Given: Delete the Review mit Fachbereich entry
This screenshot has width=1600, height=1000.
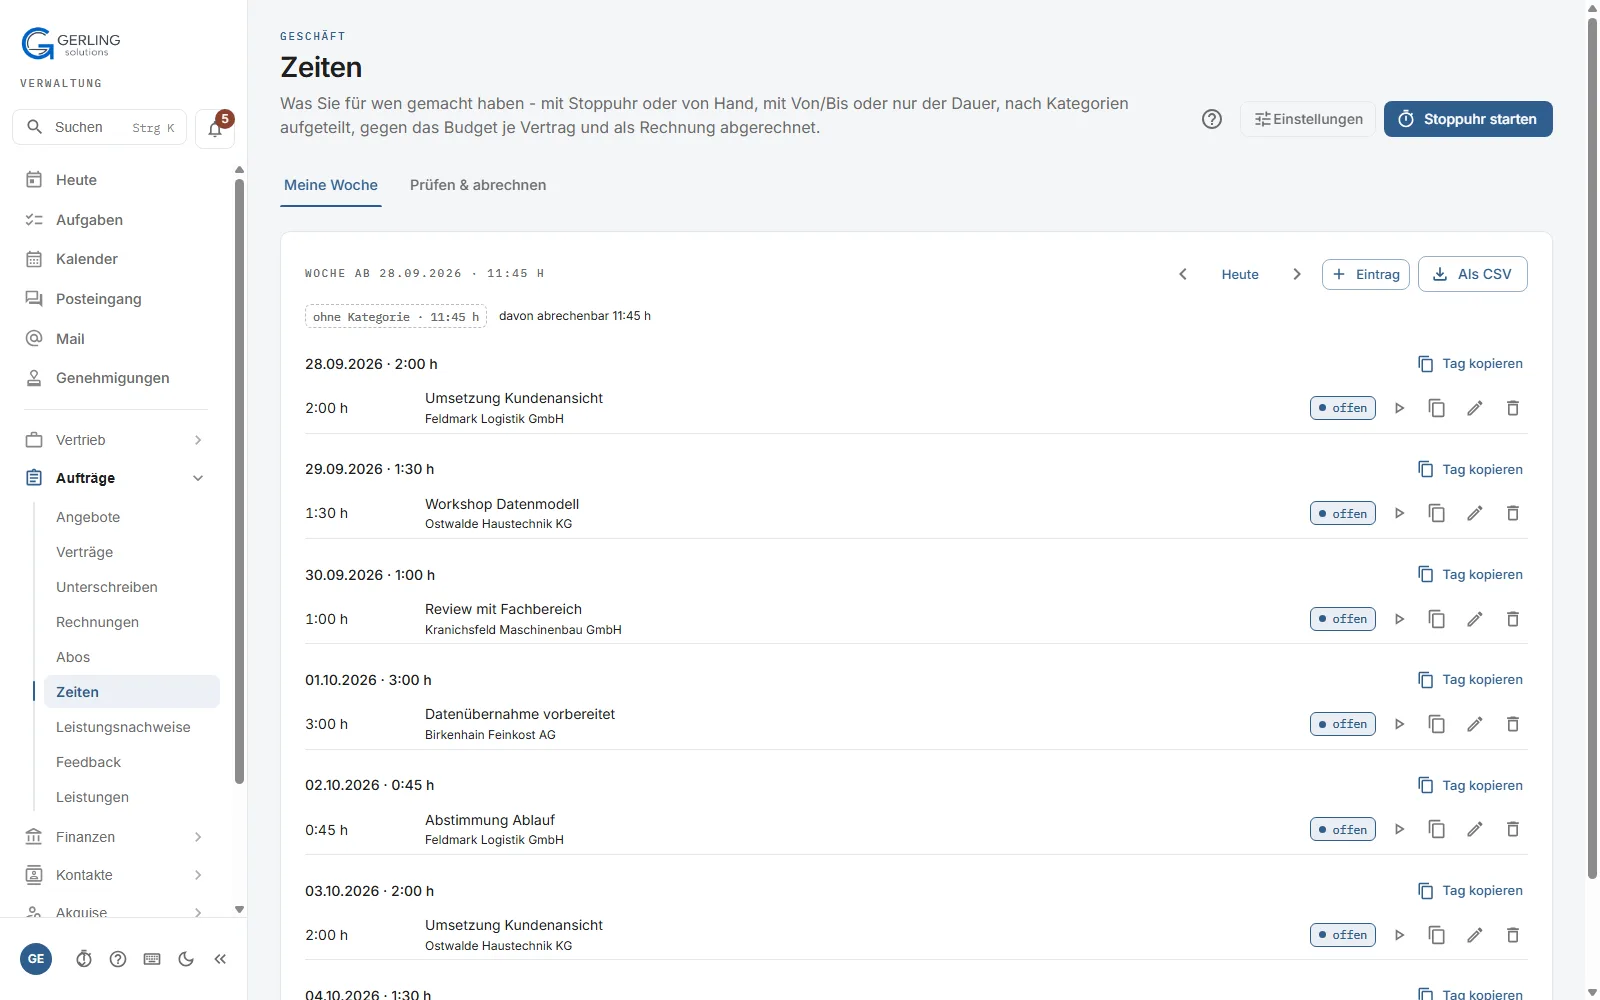Looking at the screenshot, I should click(x=1513, y=619).
